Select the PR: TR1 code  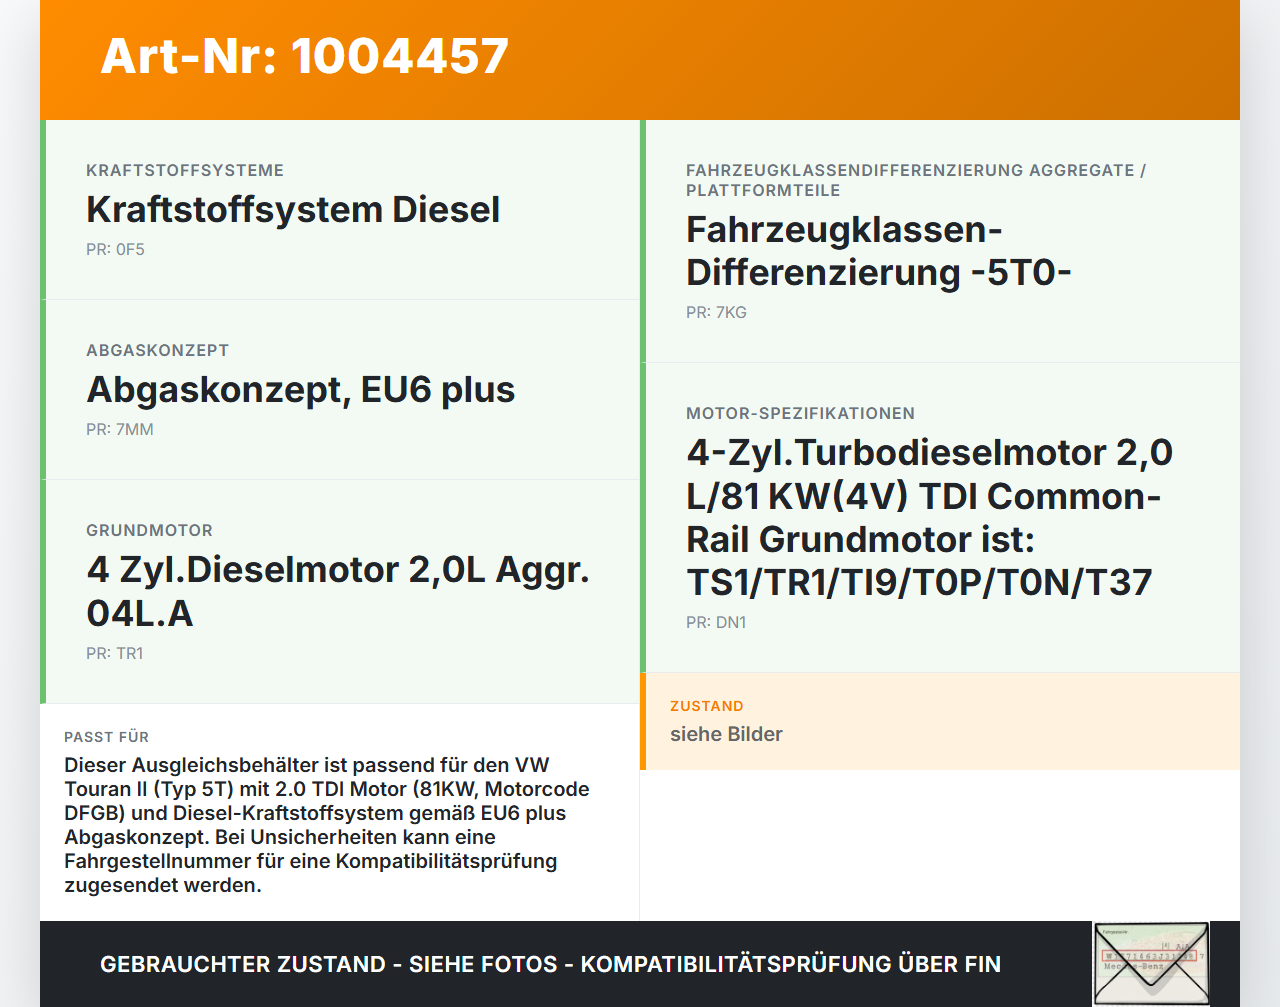pyautogui.click(x=115, y=653)
